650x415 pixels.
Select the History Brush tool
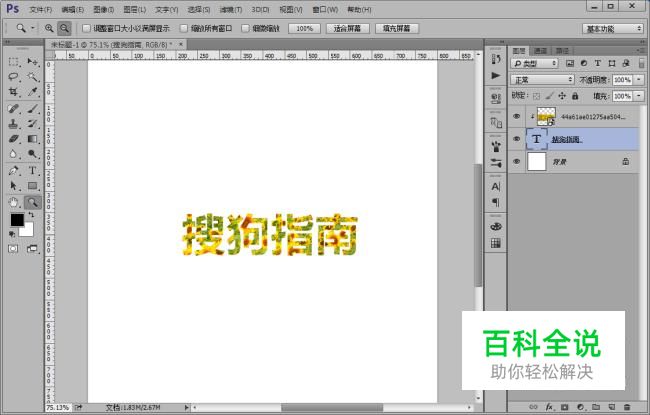tap(32, 124)
